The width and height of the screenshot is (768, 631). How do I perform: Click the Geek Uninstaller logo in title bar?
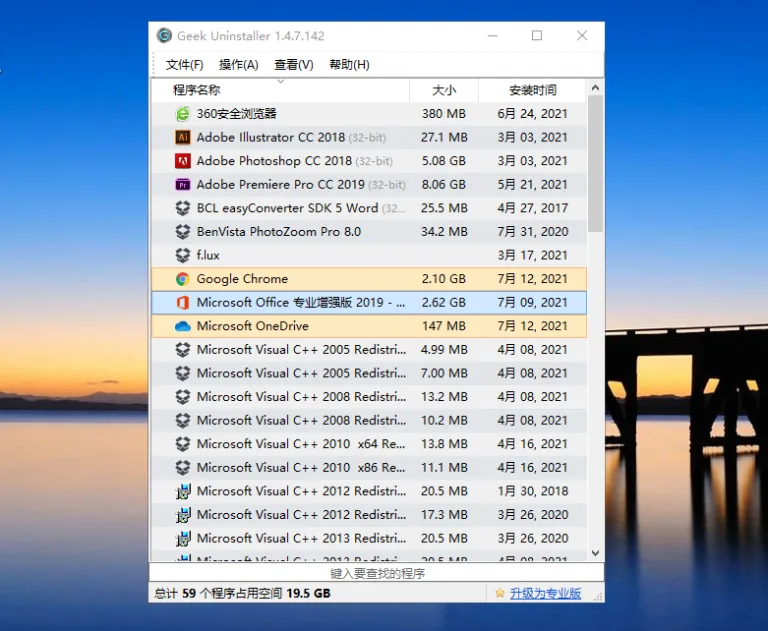(164, 36)
